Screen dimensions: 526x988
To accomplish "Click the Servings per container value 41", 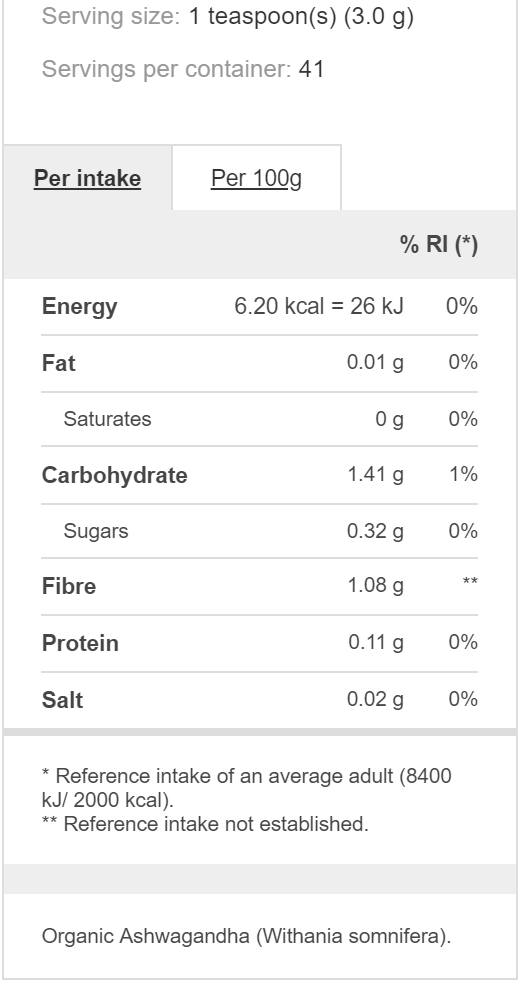I will tap(311, 69).
